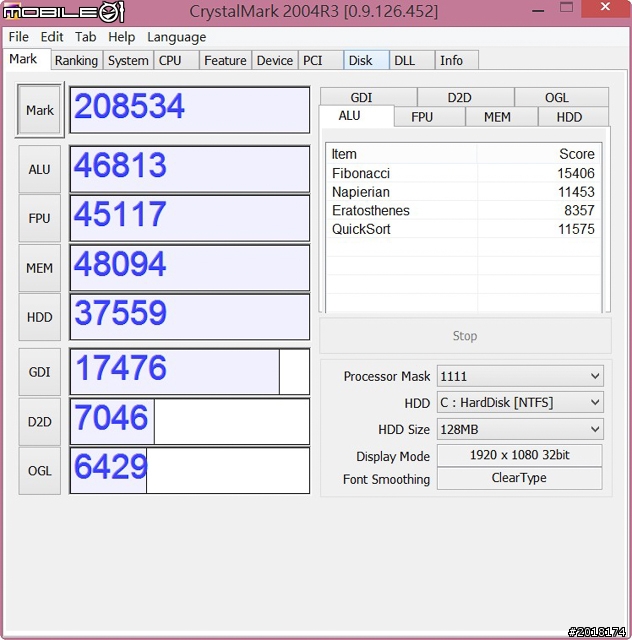Click the FPU score 45117

pos(189,218)
